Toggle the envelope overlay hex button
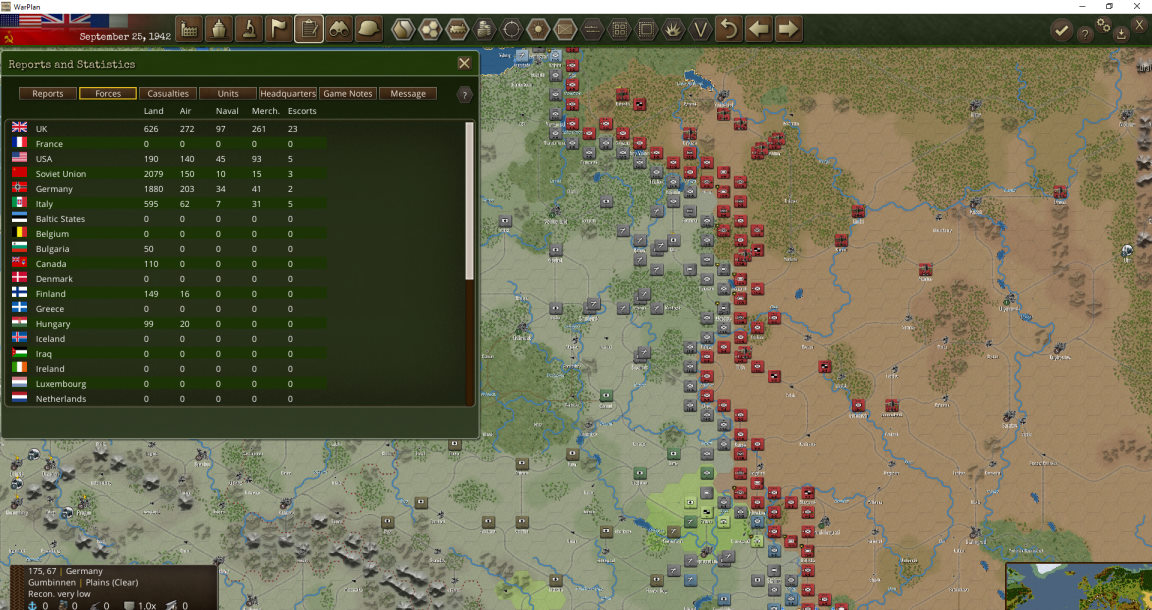The height and width of the screenshot is (610, 1152). click(x=566, y=29)
